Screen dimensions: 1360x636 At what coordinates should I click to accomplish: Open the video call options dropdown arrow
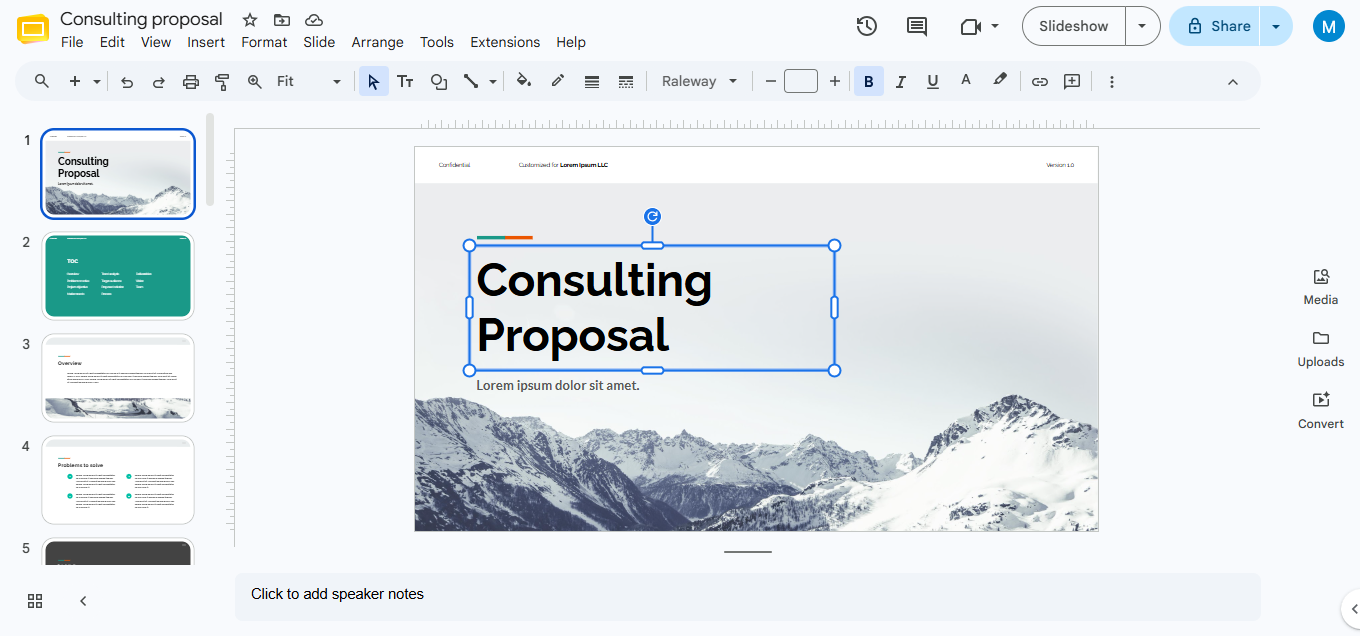pos(995,26)
